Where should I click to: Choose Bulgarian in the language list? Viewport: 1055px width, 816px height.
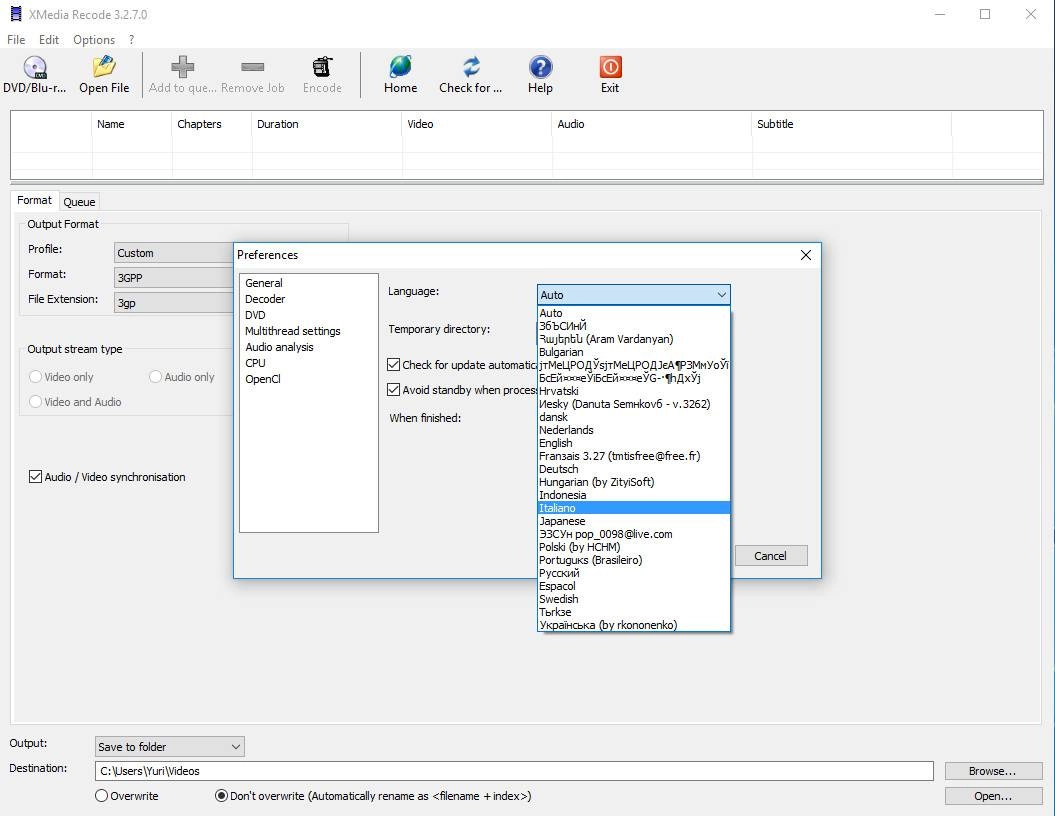(x=634, y=352)
